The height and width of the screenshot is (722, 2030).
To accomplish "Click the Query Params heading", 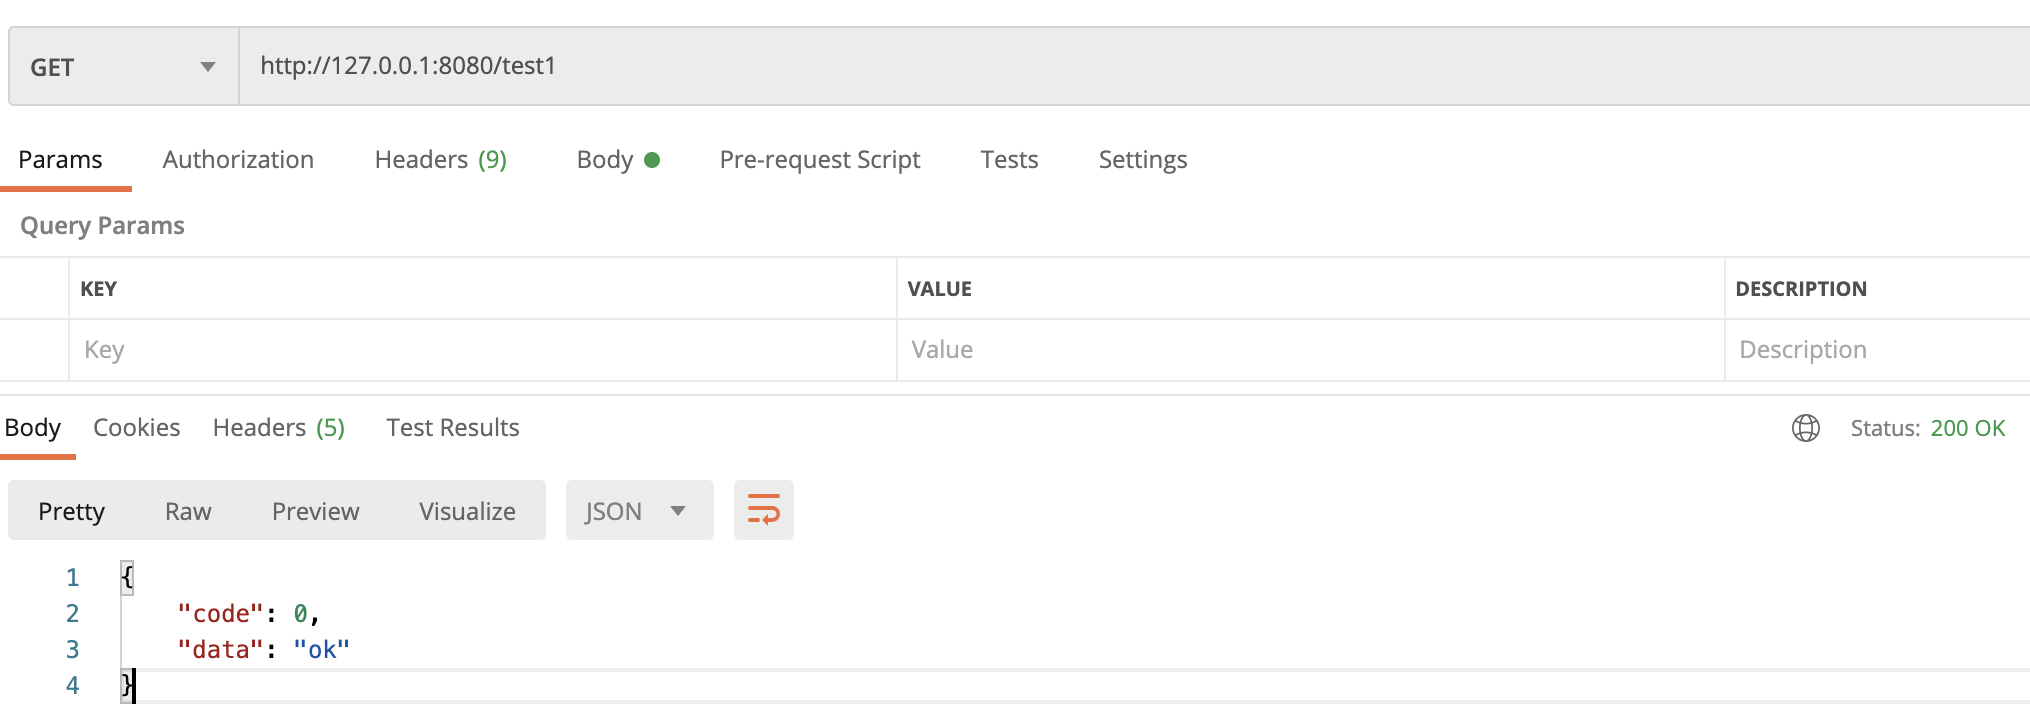I will [x=102, y=226].
